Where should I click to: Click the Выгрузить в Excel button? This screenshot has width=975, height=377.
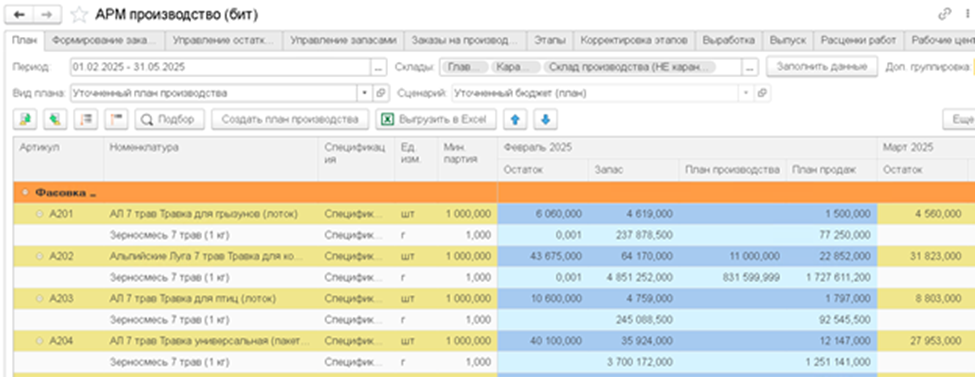click(x=436, y=119)
